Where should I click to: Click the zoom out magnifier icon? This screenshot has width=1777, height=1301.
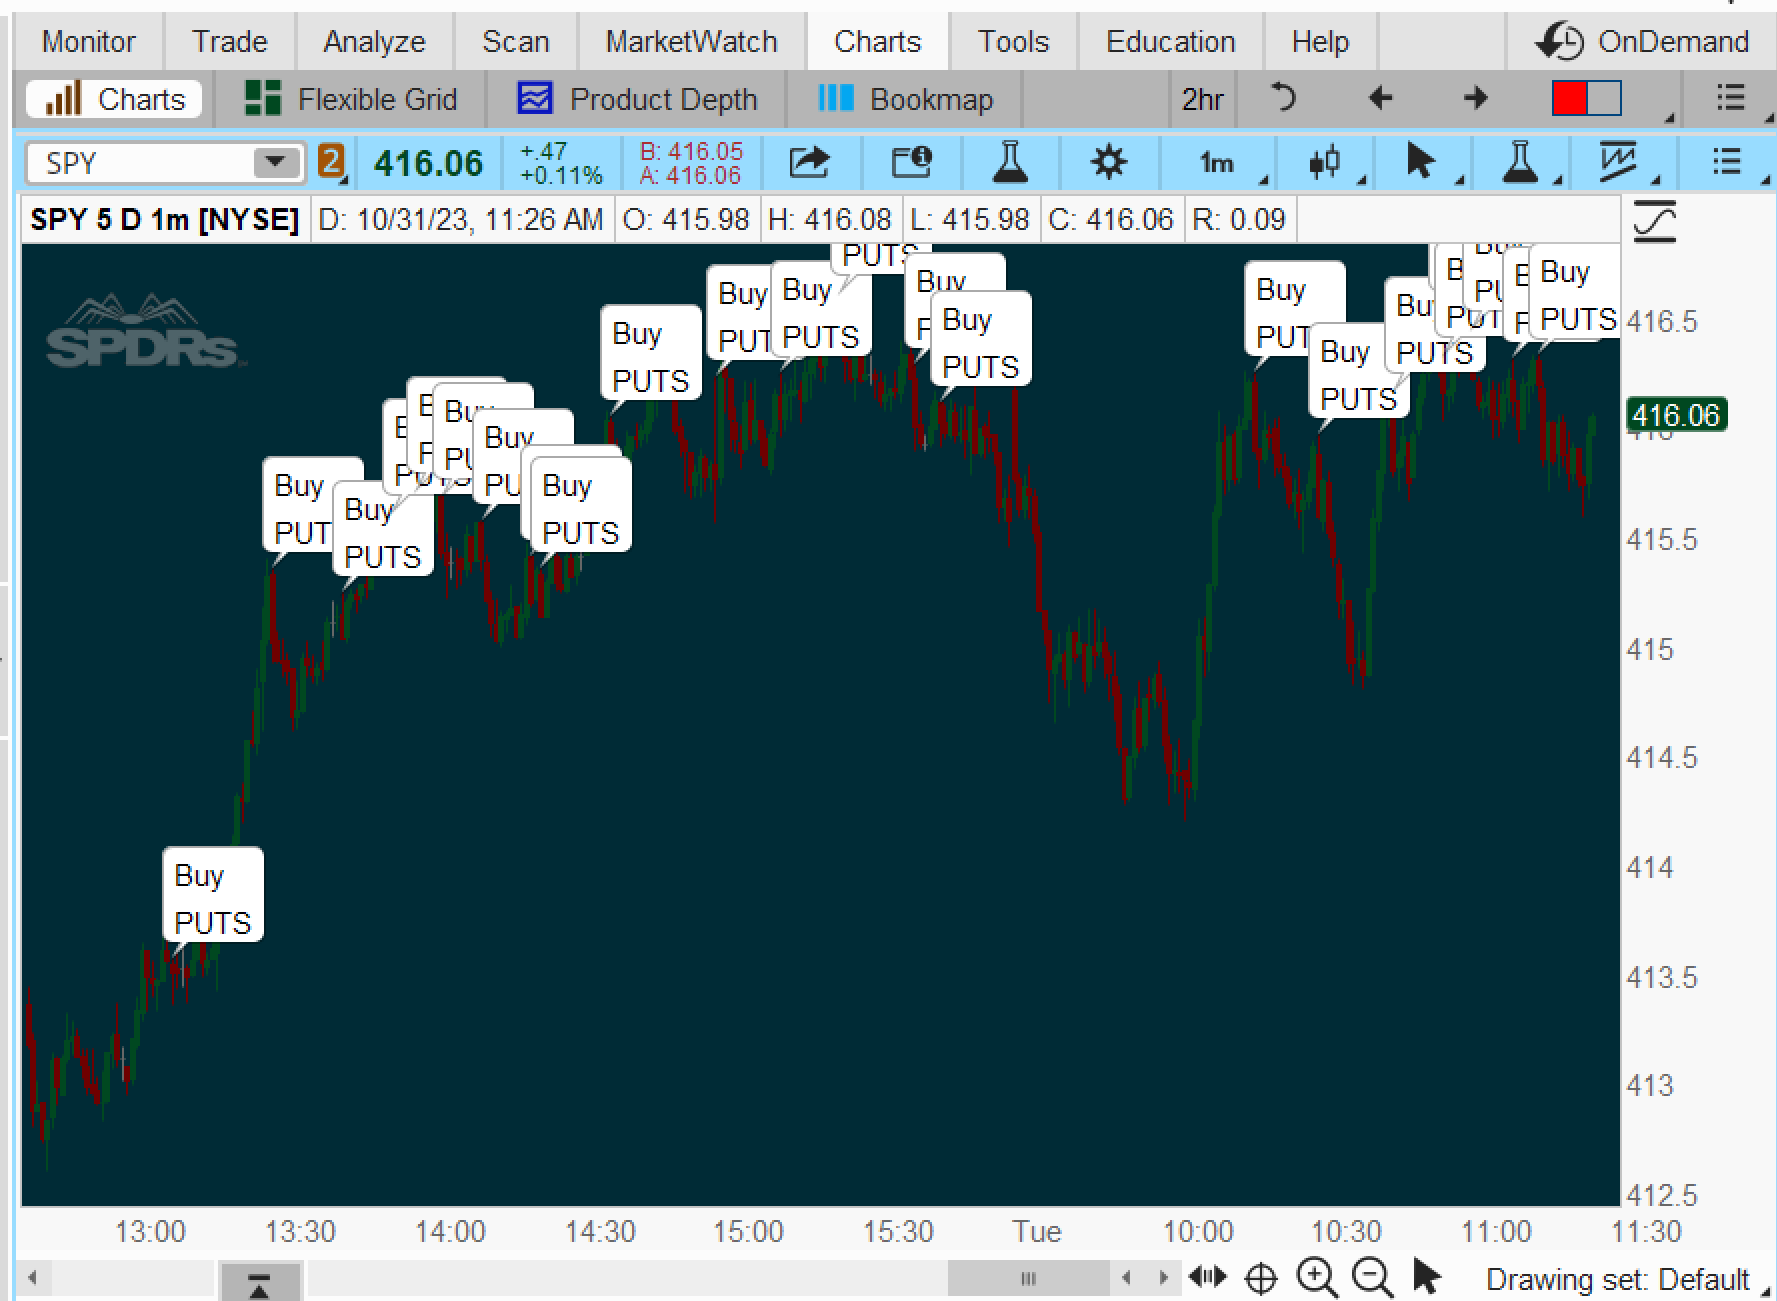(x=1372, y=1277)
